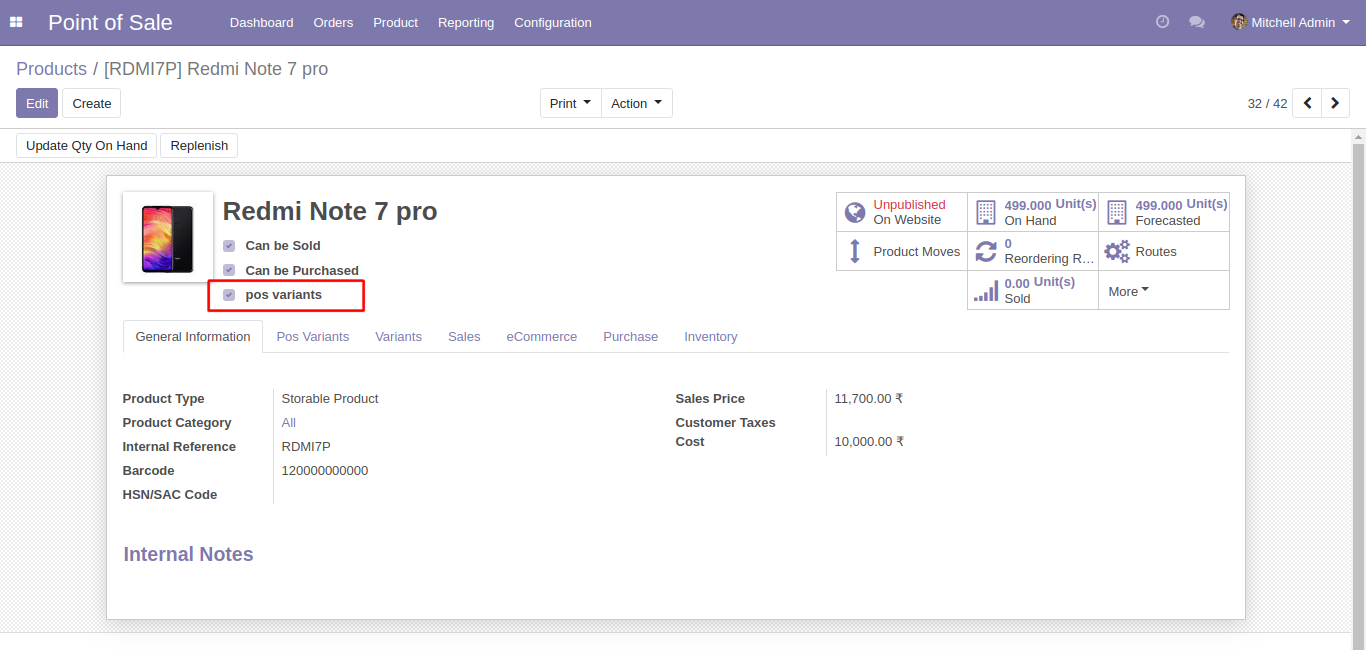Go to previous product record arrow
This screenshot has height=650, width=1366.
(x=1307, y=103)
